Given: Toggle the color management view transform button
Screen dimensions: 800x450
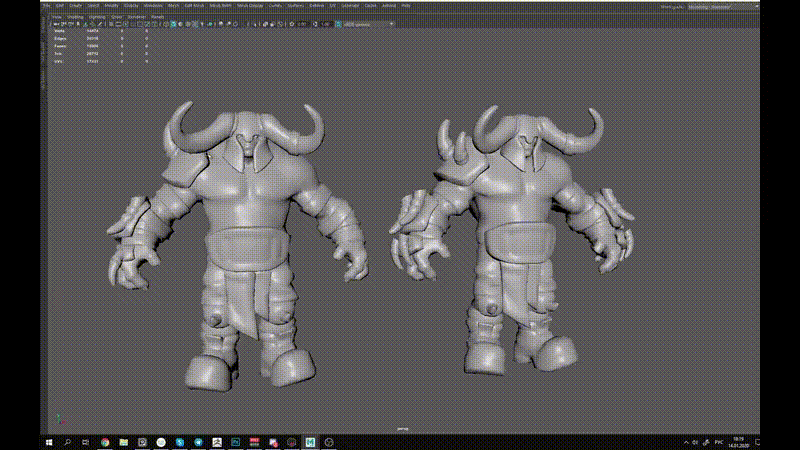Looking at the screenshot, I should pos(337,23).
